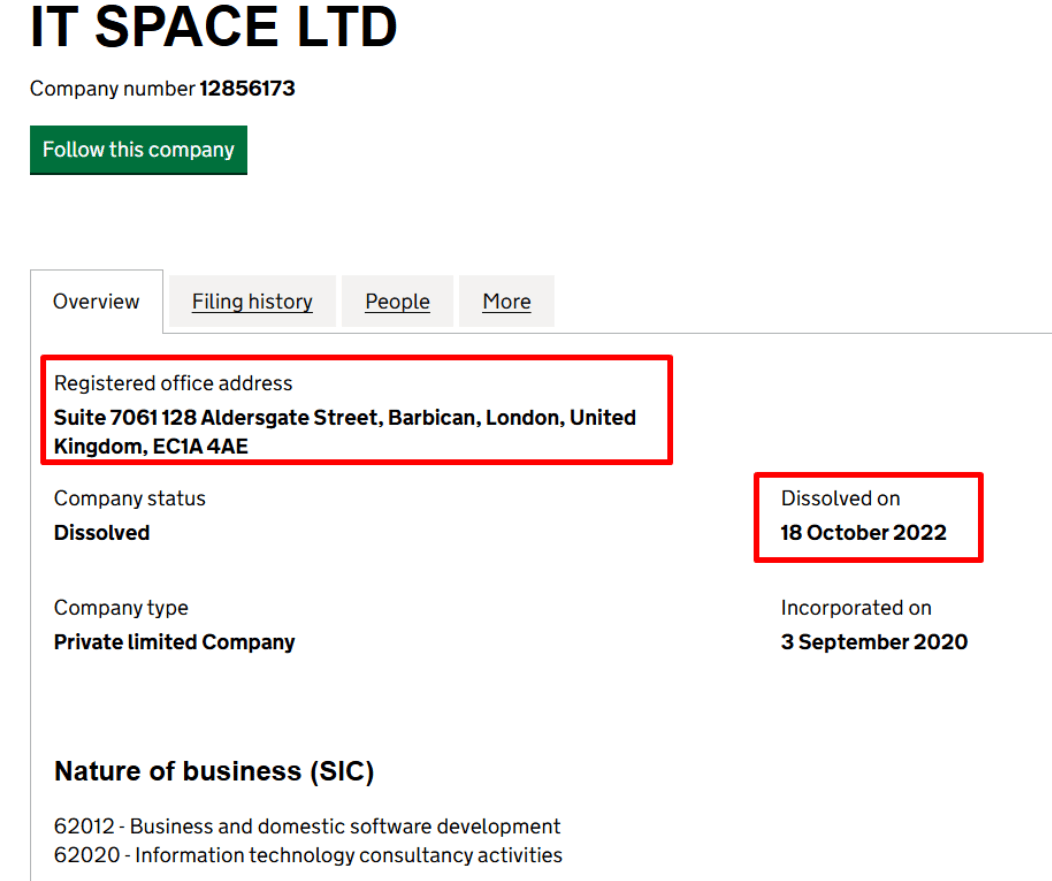The image size is (1052, 881).
Task: Click the Company status label
Action: 129,498
